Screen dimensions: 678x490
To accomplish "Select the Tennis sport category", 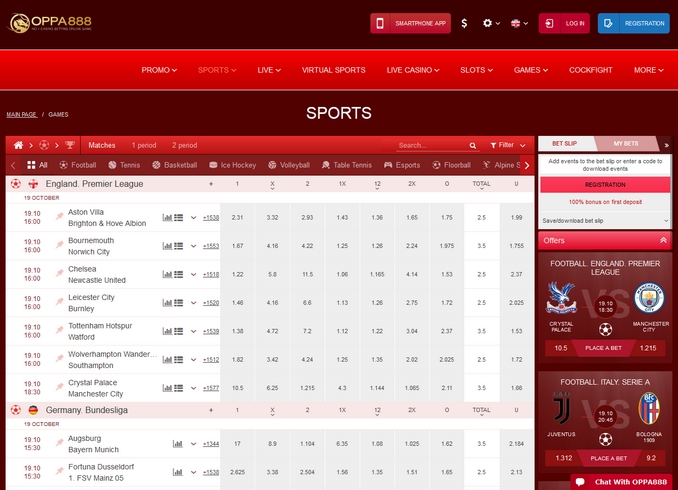I will click(x=124, y=165).
